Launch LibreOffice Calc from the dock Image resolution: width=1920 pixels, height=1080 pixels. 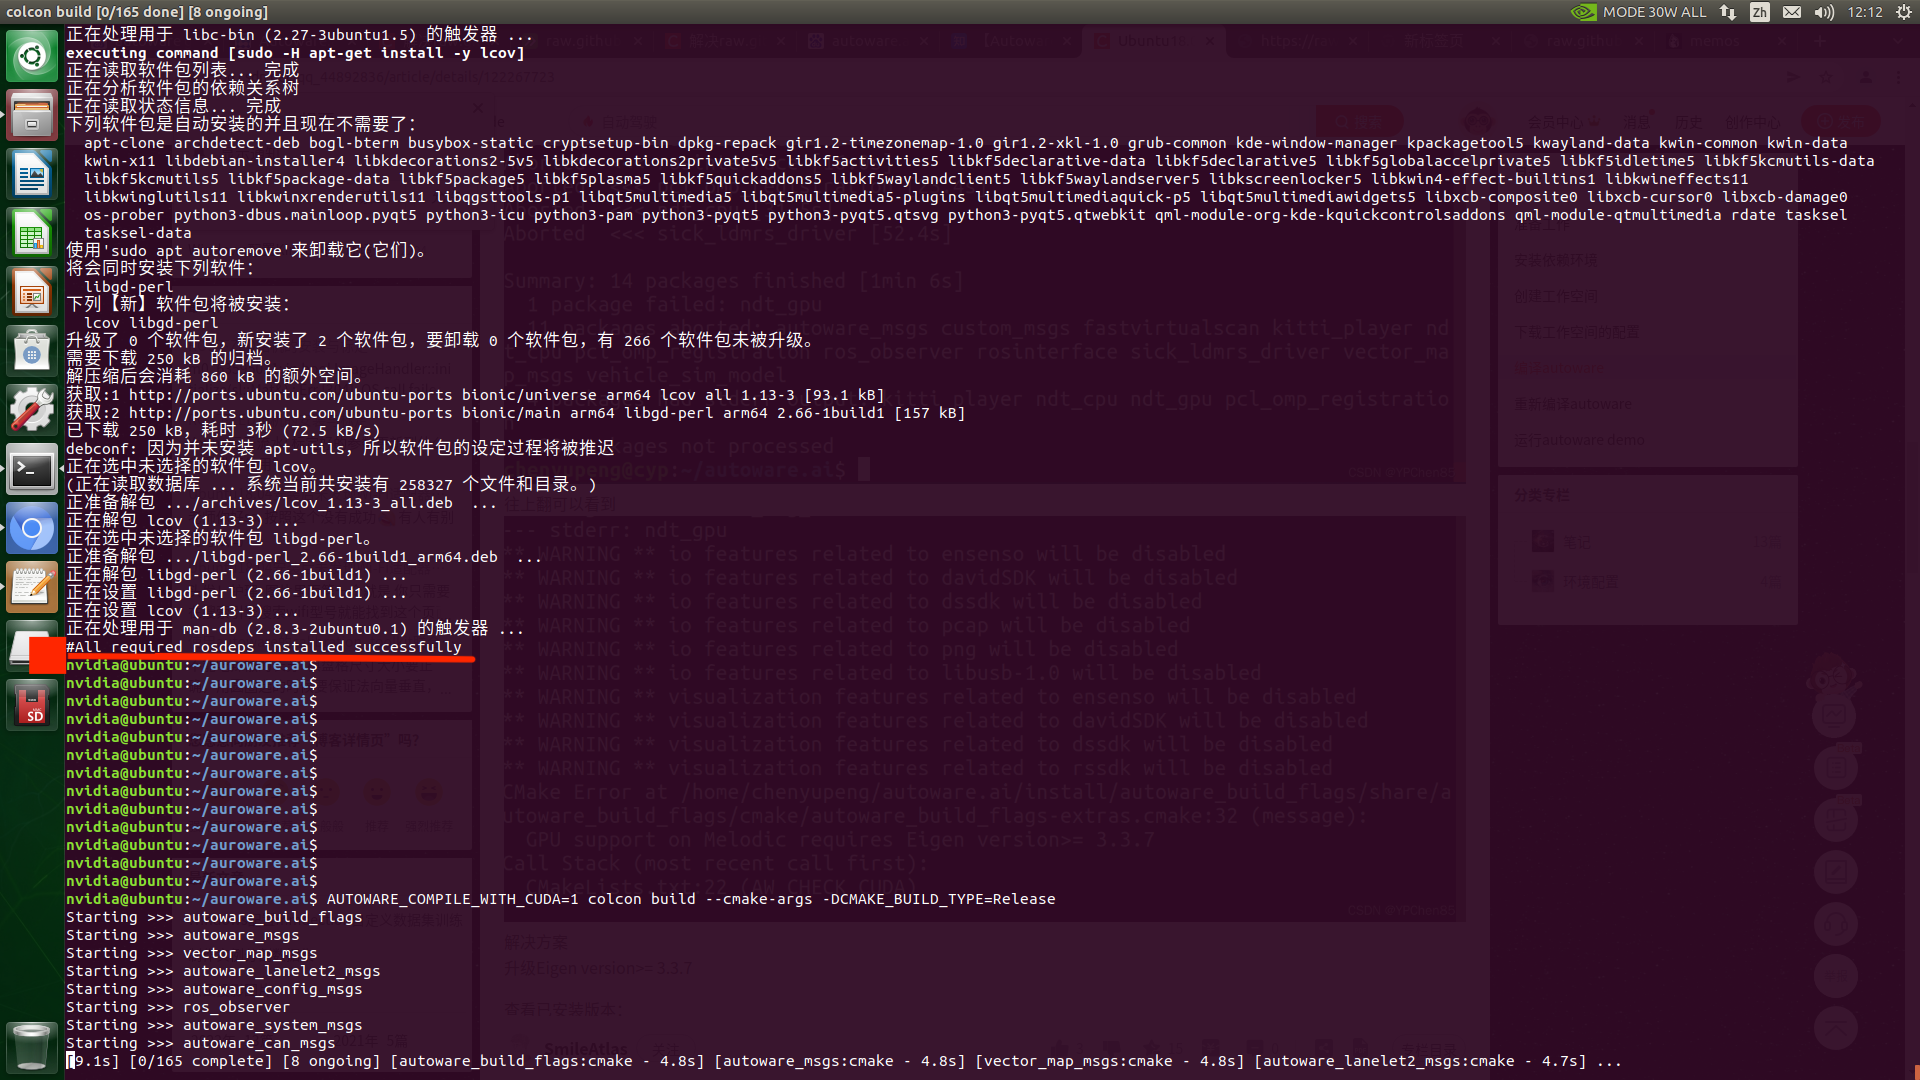32,233
